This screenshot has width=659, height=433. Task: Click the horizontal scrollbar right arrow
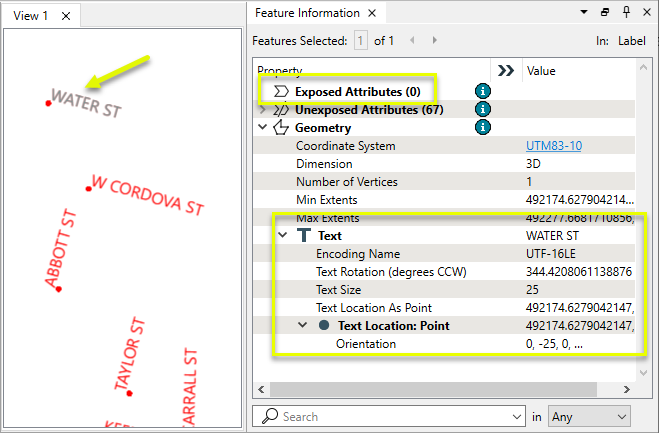[x=625, y=389]
